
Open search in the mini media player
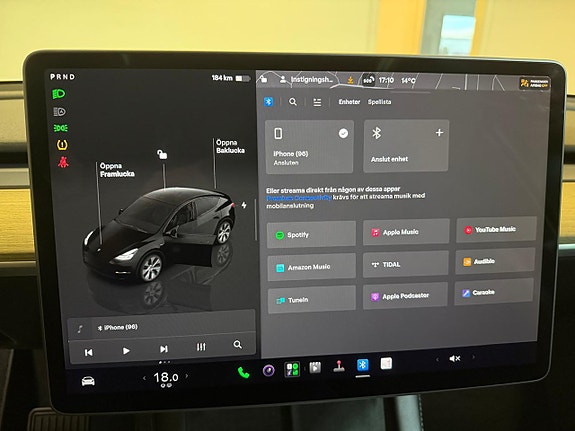[238, 344]
